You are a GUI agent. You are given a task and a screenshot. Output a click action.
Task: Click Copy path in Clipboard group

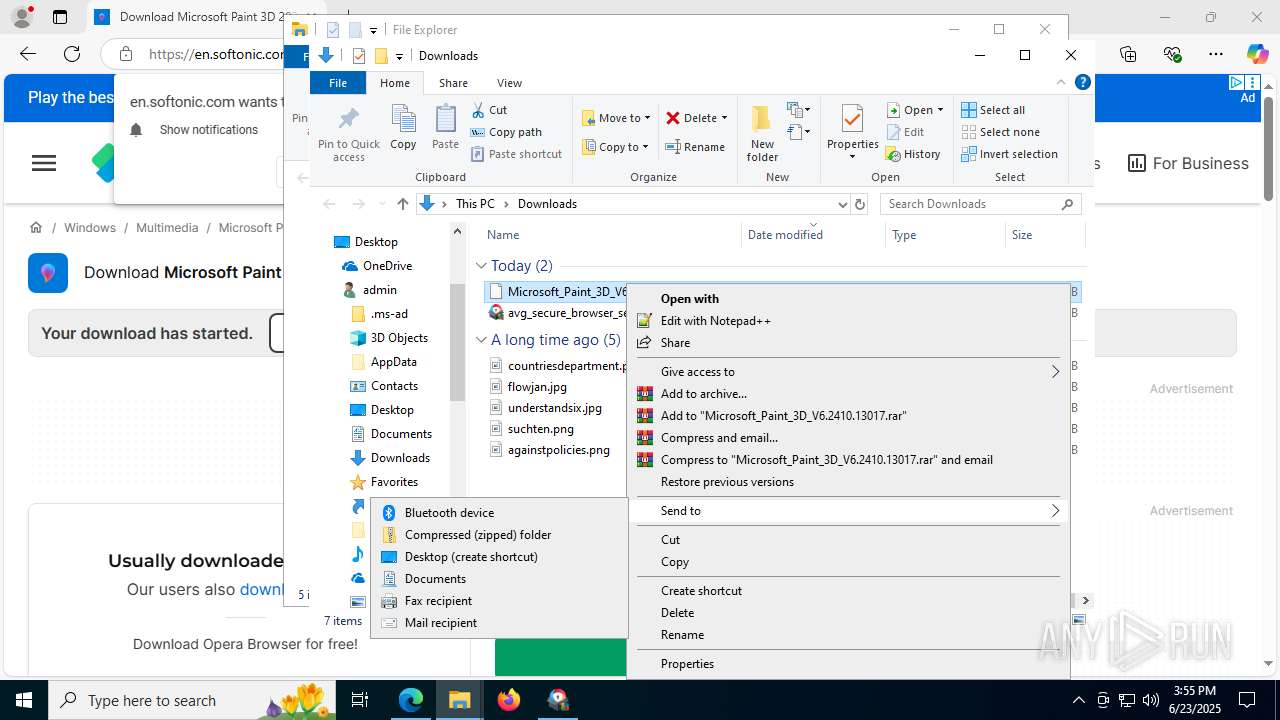pos(506,132)
